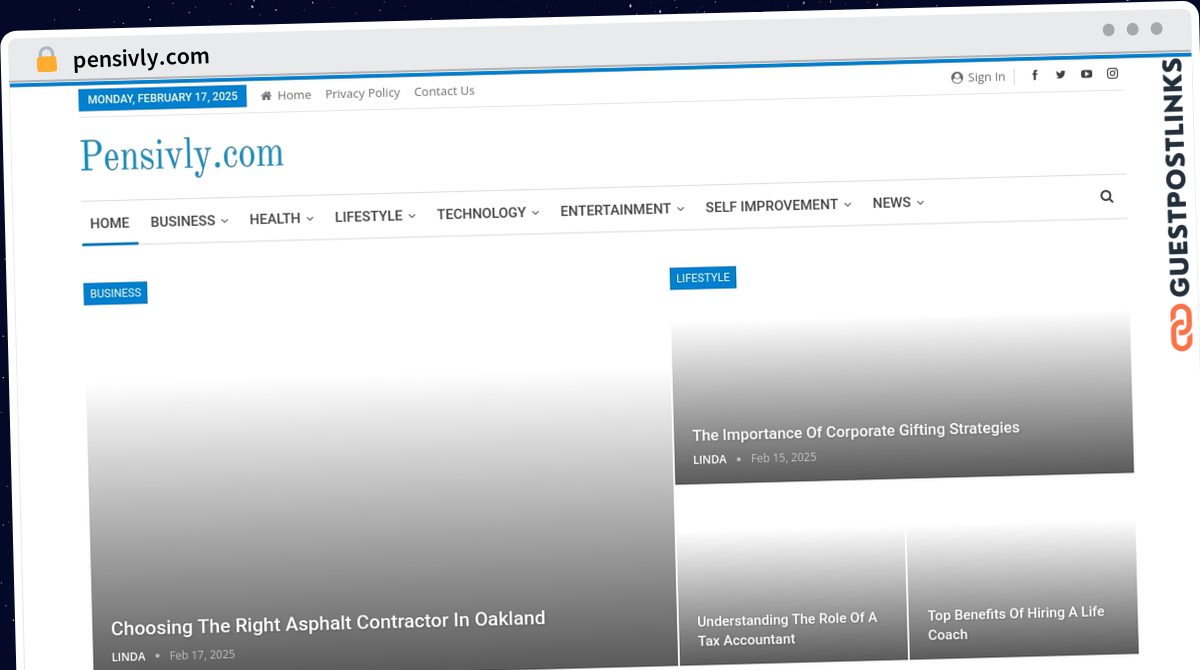1200x670 pixels.
Task: Open the BUSINESS nav menu
Action: pos(183,221)
